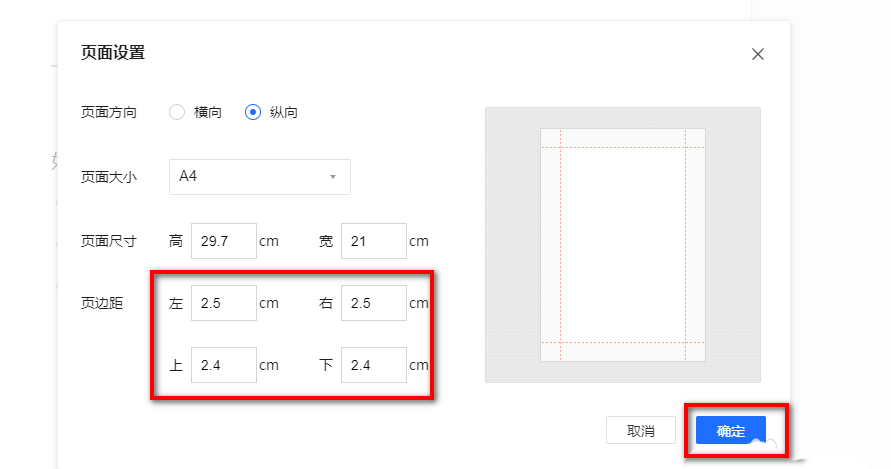The height and width of the screenshot is (469, 891).
Task: Click the 页面大小 label
Action: (109, 177)
